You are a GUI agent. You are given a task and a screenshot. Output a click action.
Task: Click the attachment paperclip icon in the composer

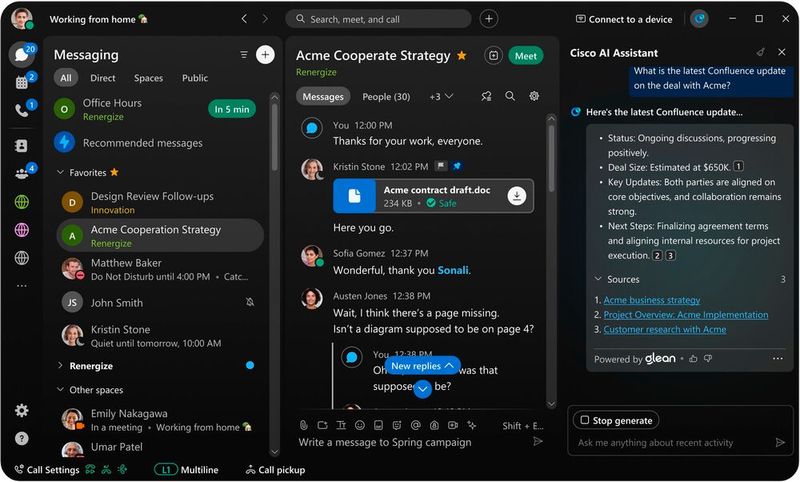pos(304,425)
